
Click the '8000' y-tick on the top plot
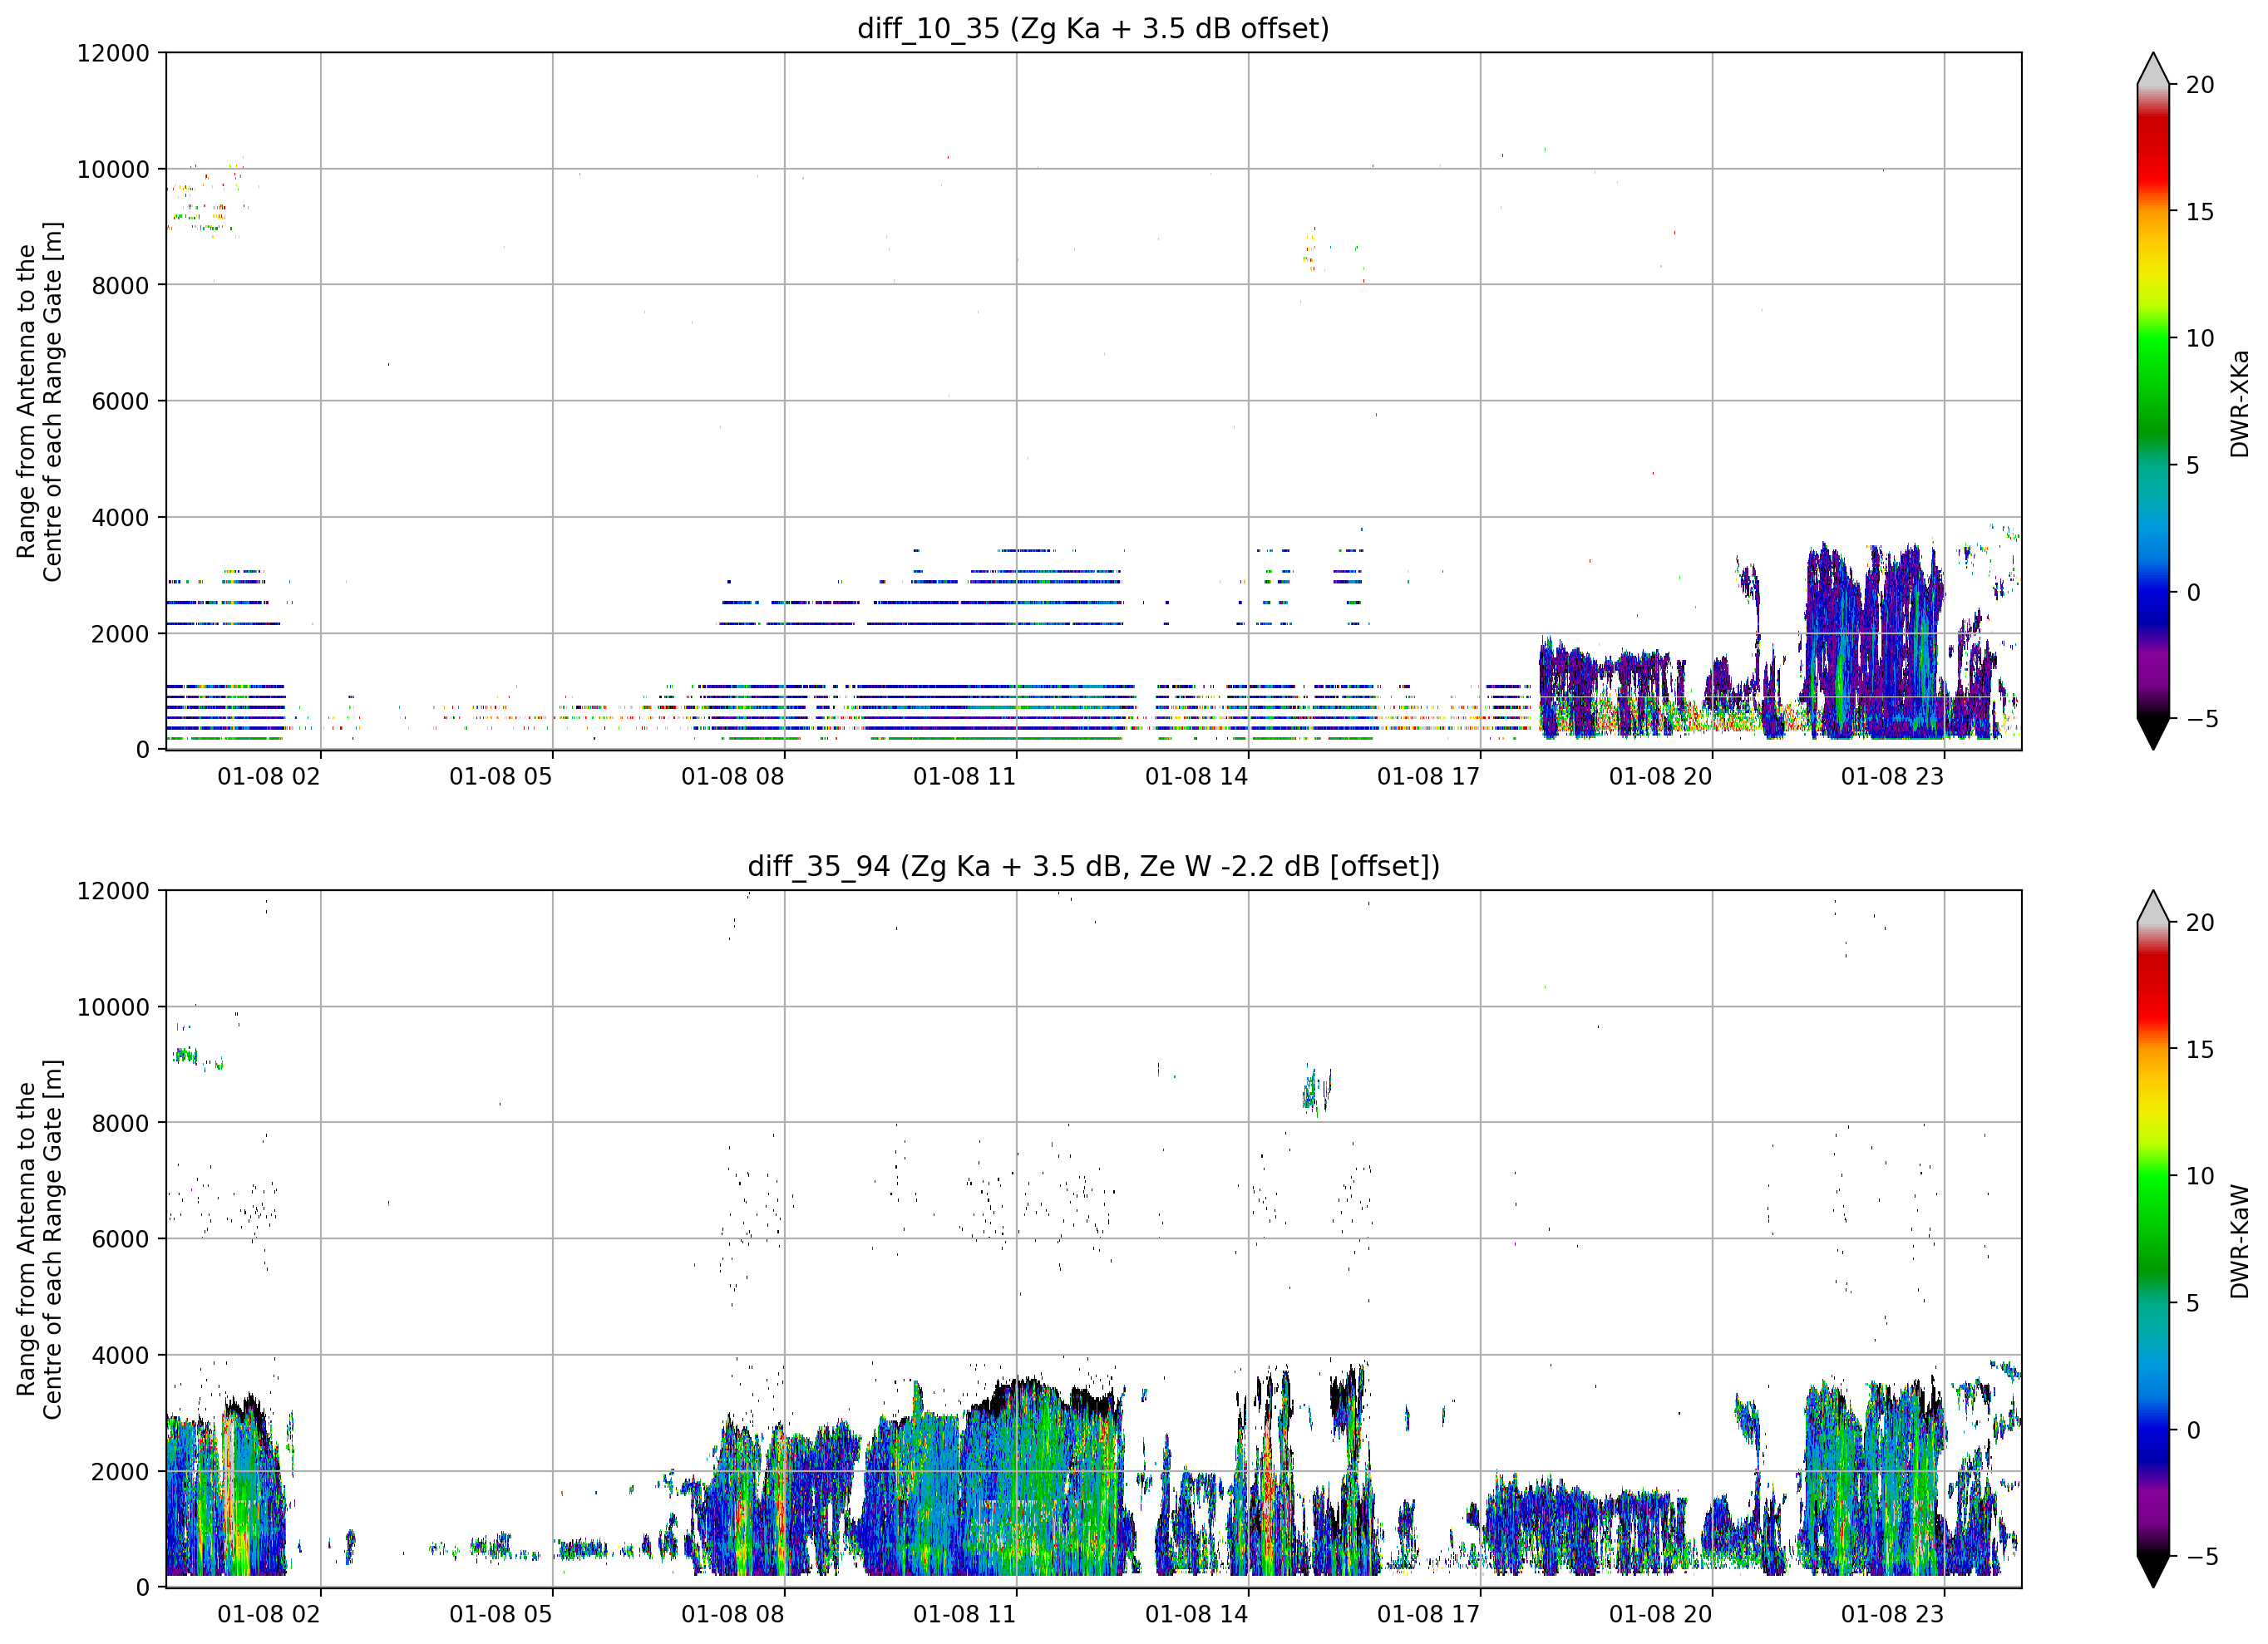(120, 285)
